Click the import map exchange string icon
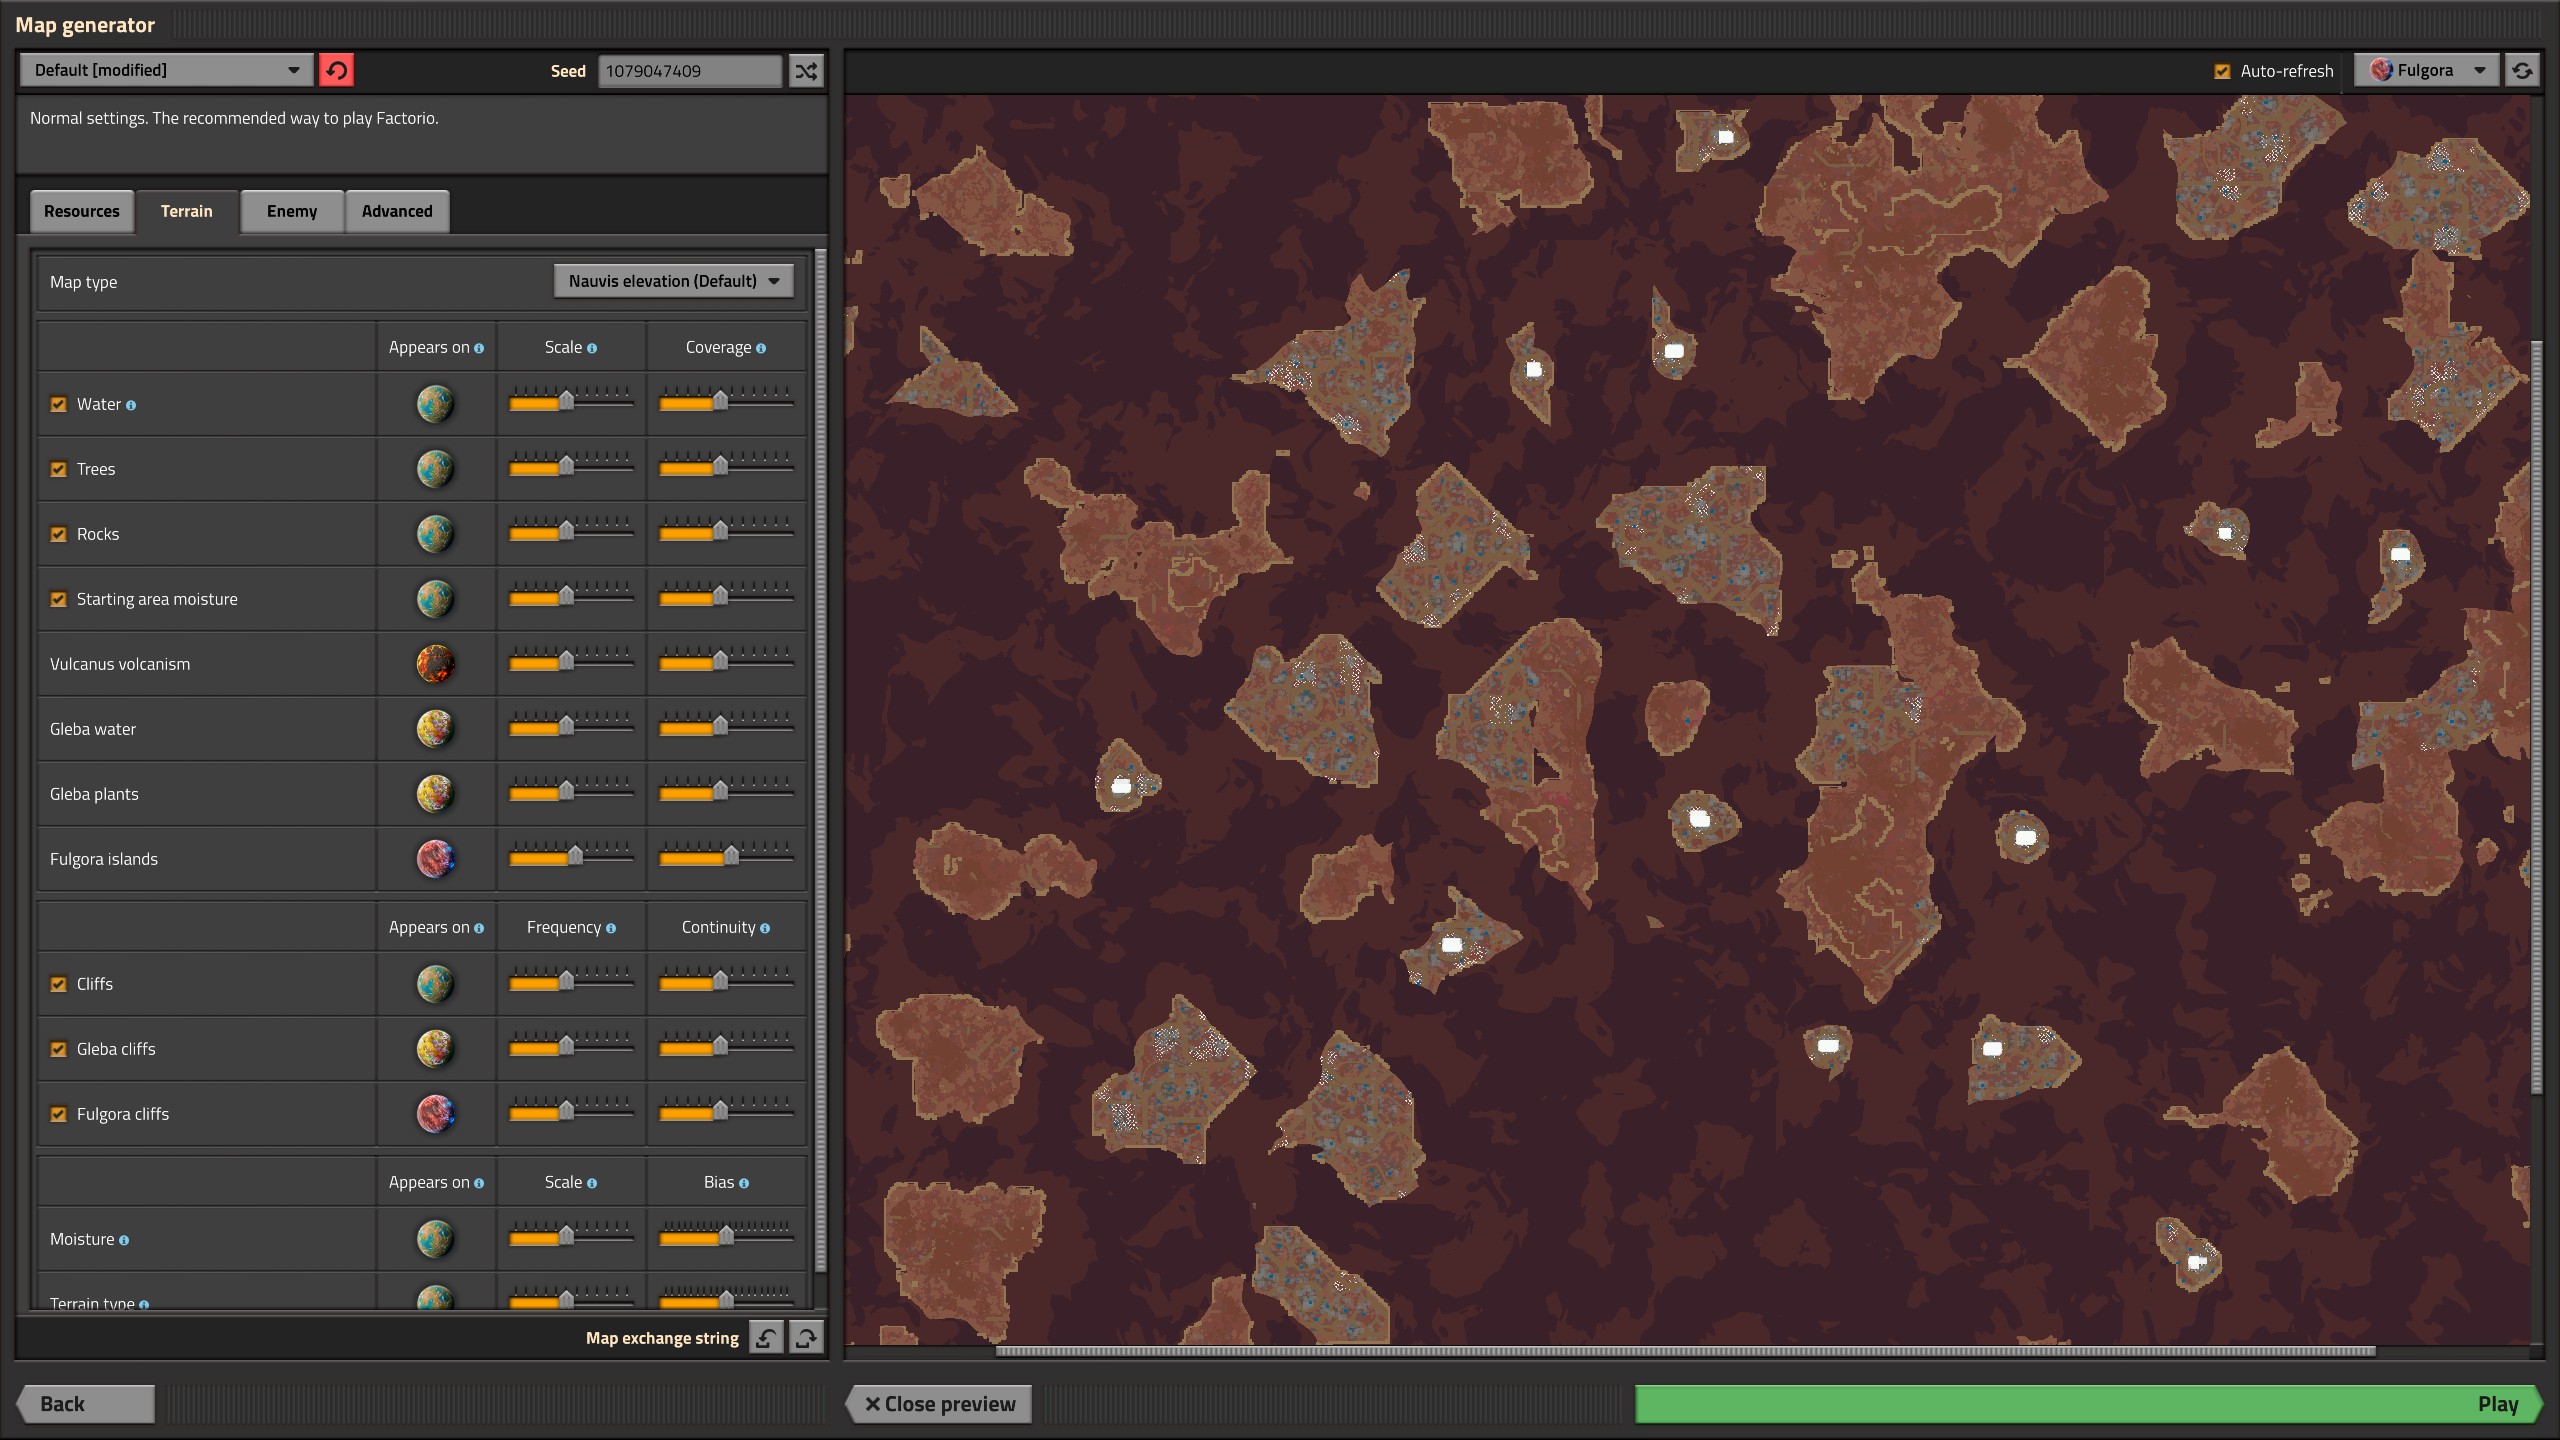Screen dimensions: 2560x1440 click(x=766, y=1337)
